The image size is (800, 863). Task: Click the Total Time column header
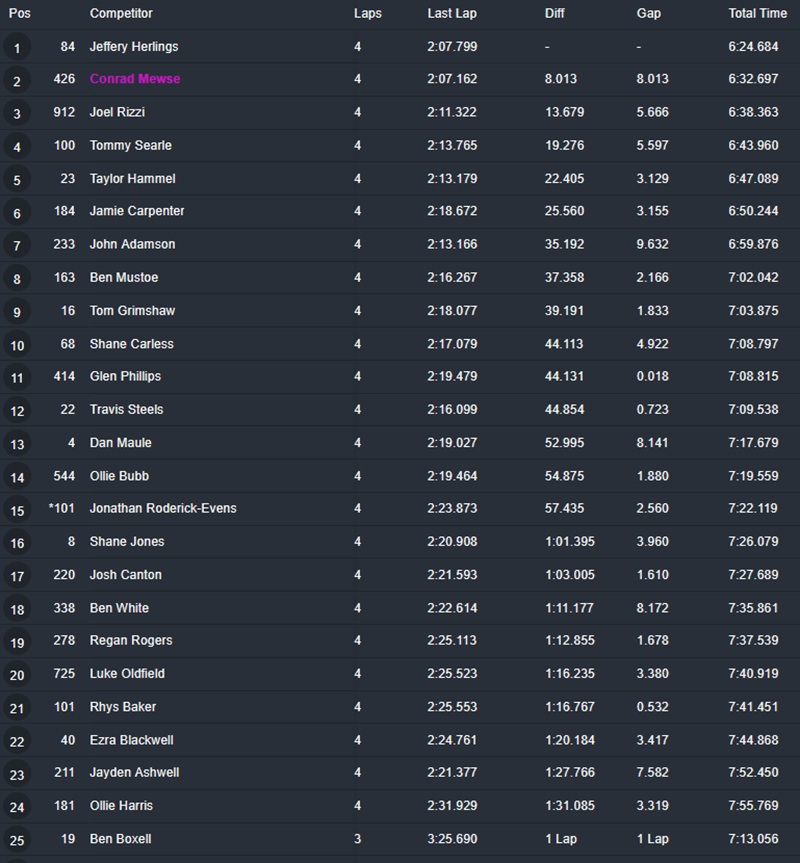click(757, 14)
